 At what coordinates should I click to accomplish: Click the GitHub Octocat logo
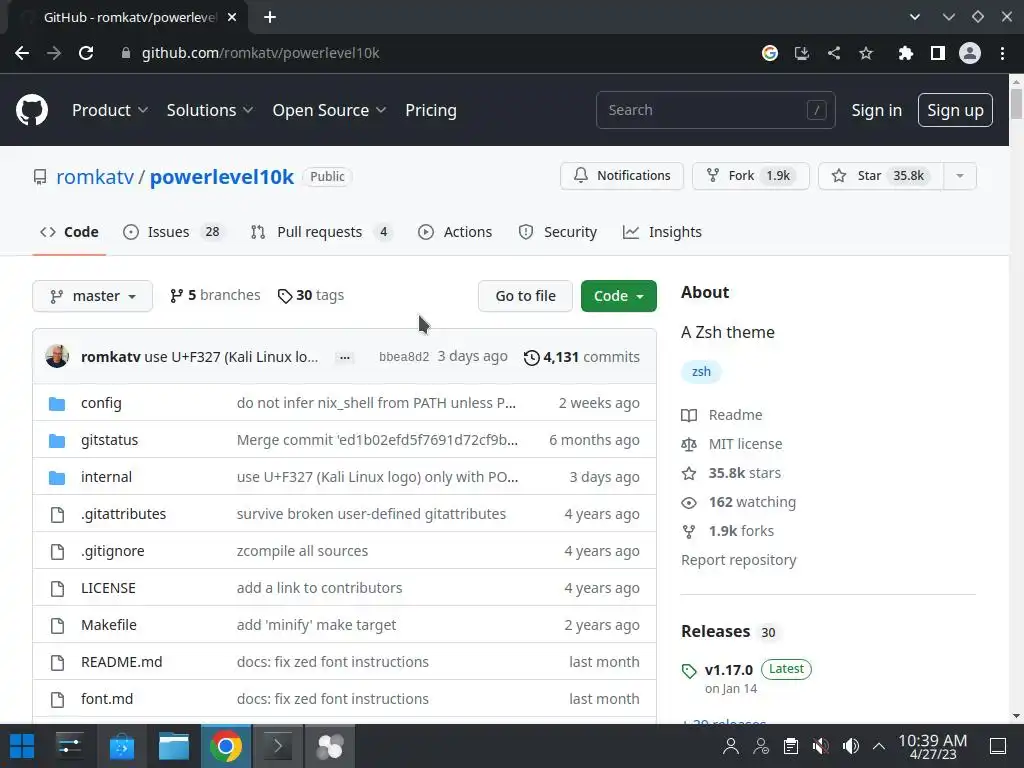pos(32,110)
